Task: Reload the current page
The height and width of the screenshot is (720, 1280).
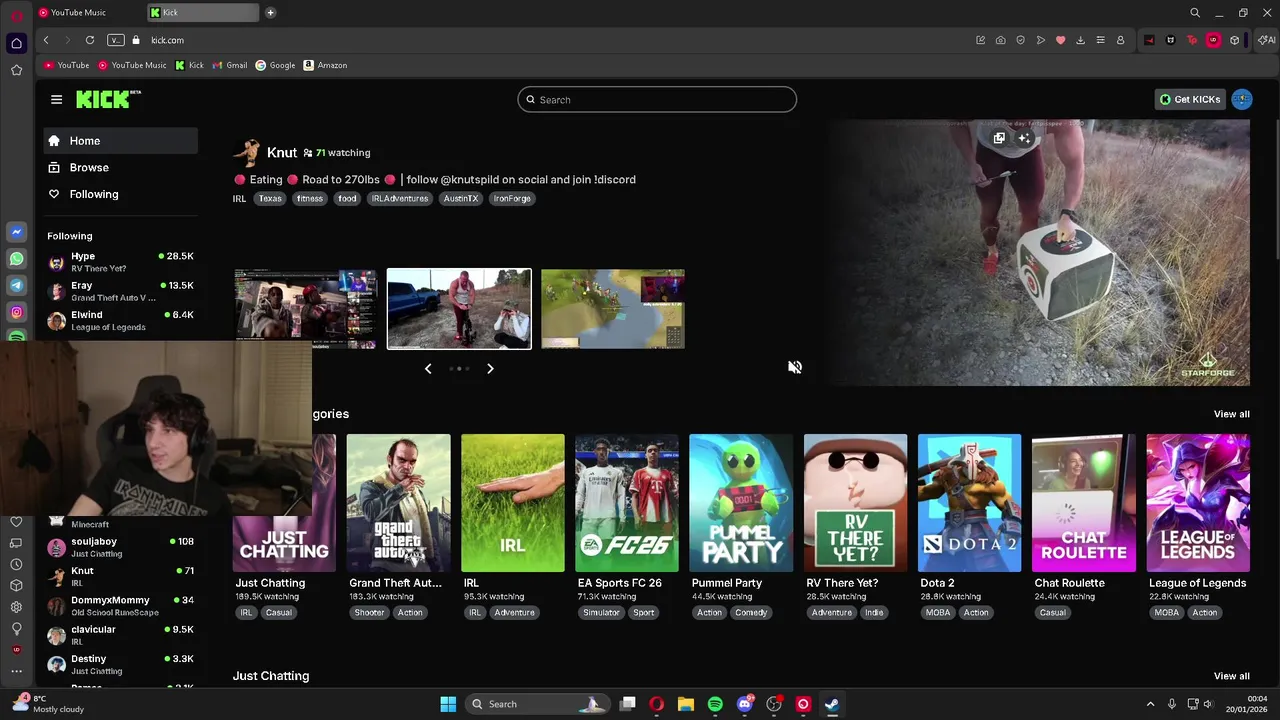Action: point(90,40)
